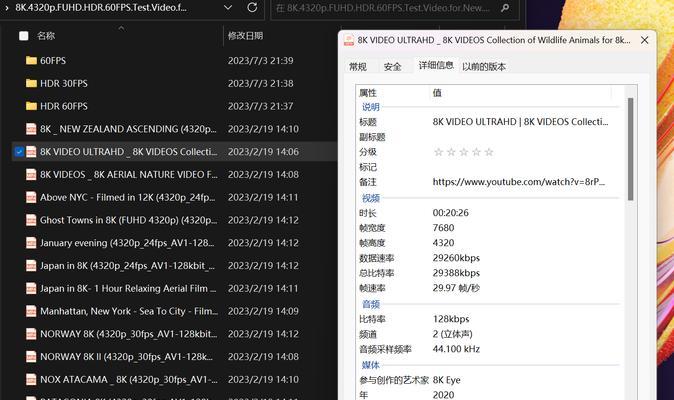Click the NOX ATACAMA file icon
674x400 pixels.
[31, 379]
